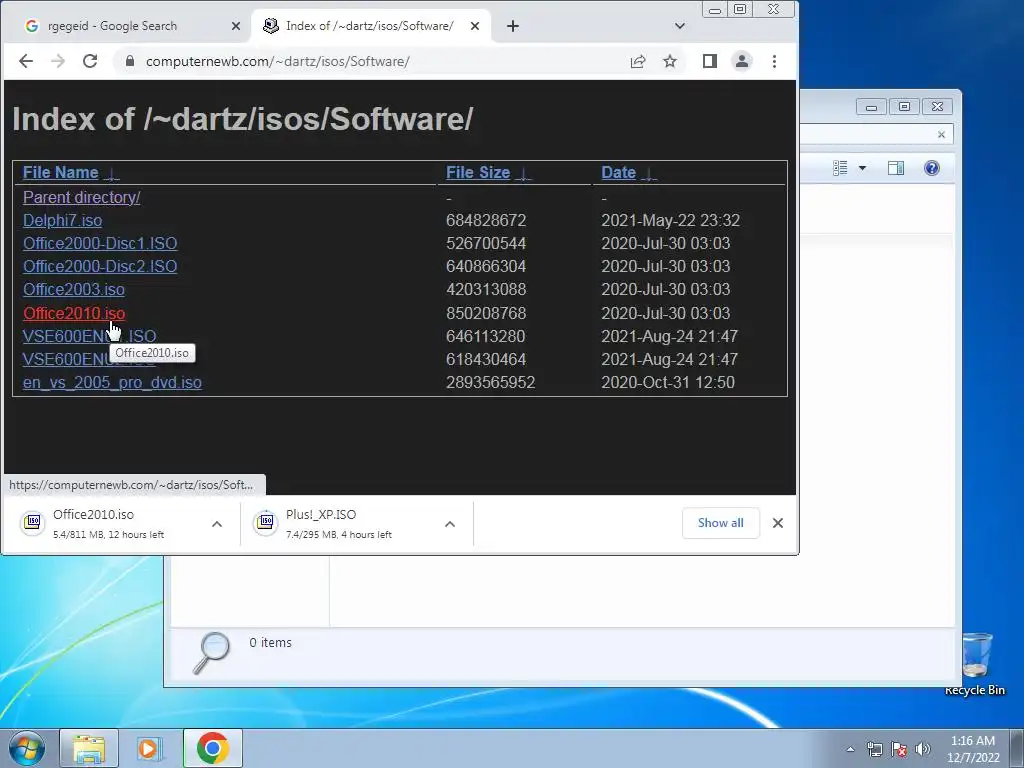Click the Office2010.iso download file icon
1024x768 pixels.
(x=33, y=523)
